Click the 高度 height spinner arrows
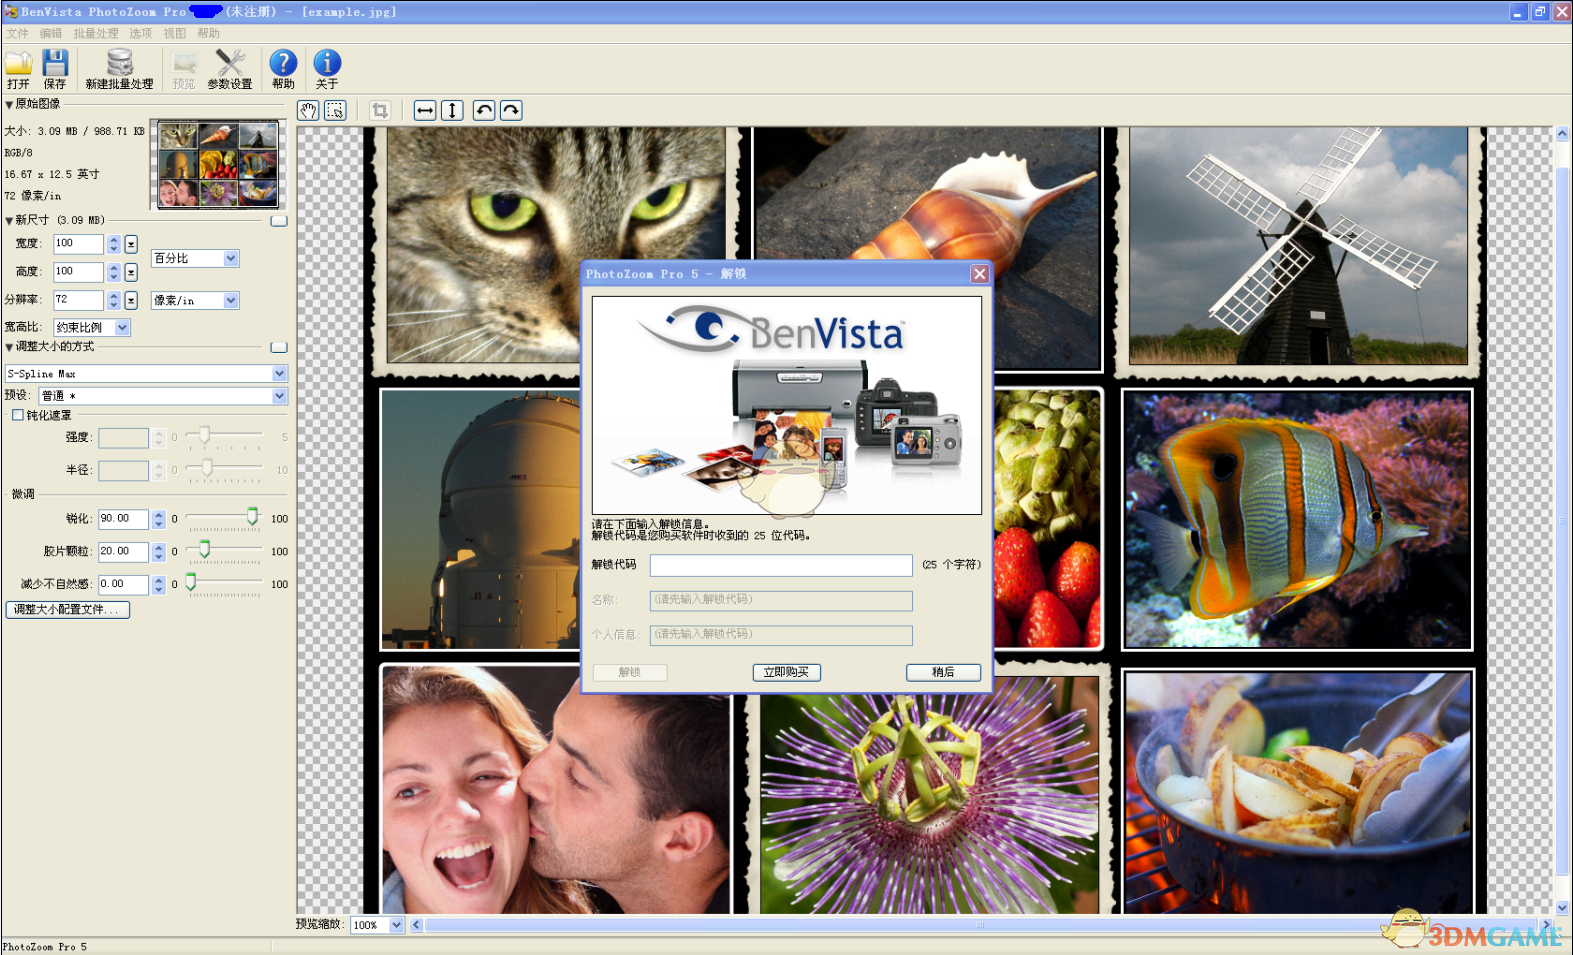The image size is (1573, 955). click(114, 272)
